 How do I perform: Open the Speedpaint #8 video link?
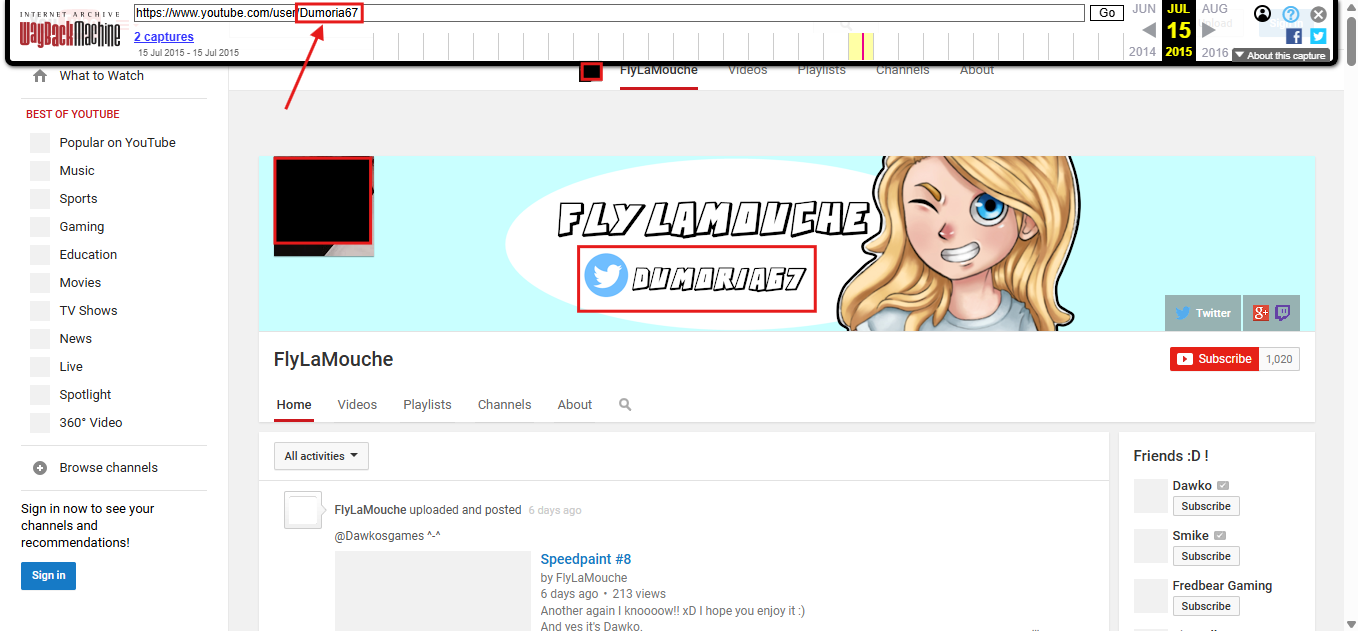[586, 559]
